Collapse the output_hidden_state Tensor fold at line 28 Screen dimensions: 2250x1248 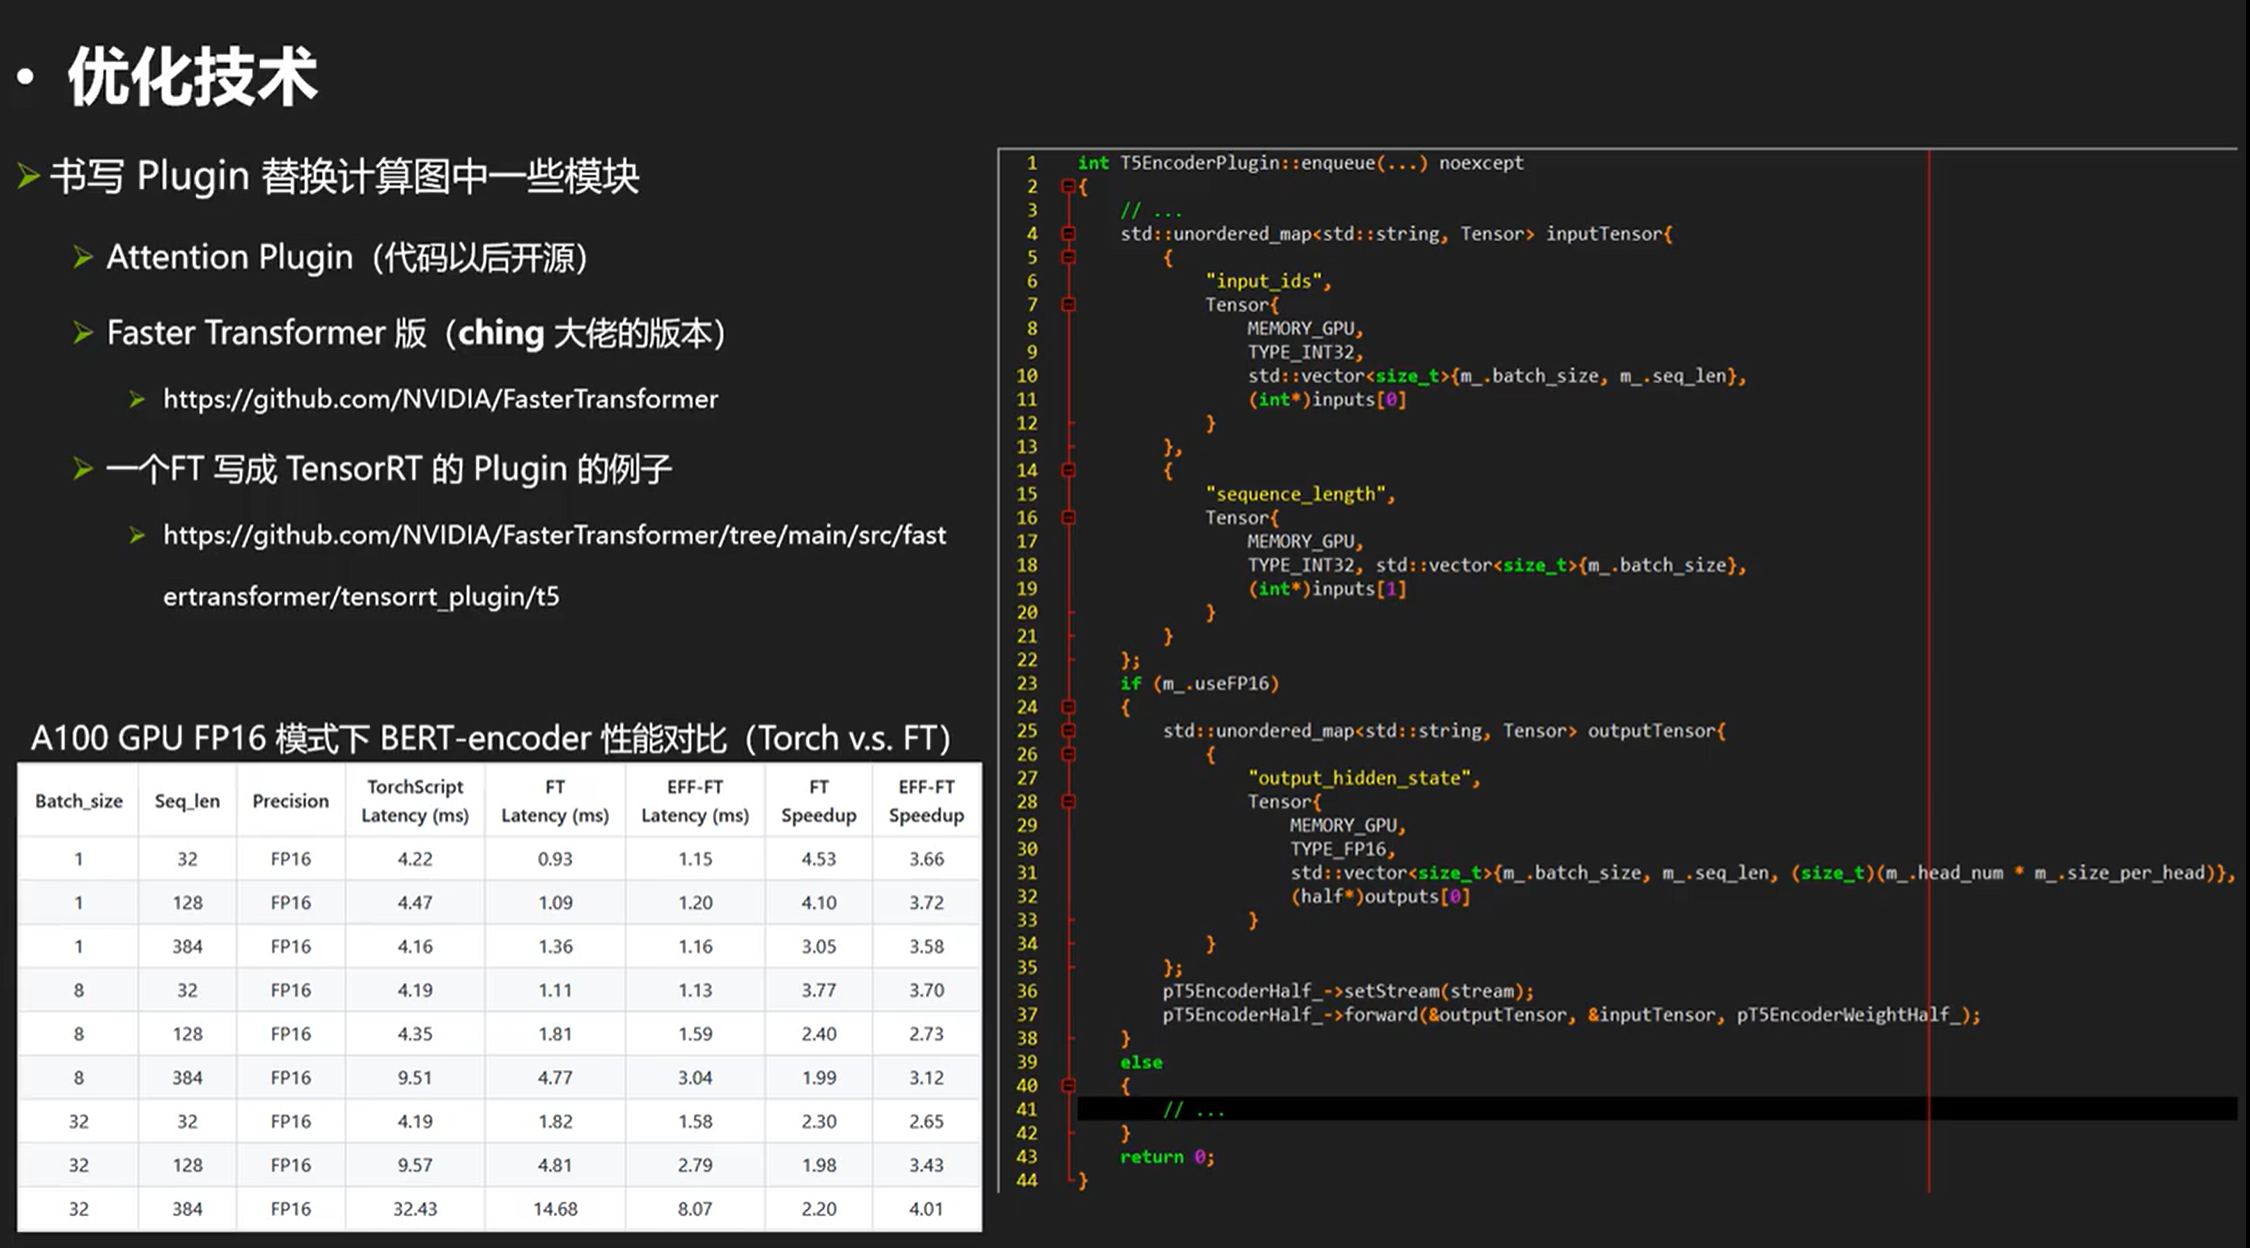[1068, 802]
